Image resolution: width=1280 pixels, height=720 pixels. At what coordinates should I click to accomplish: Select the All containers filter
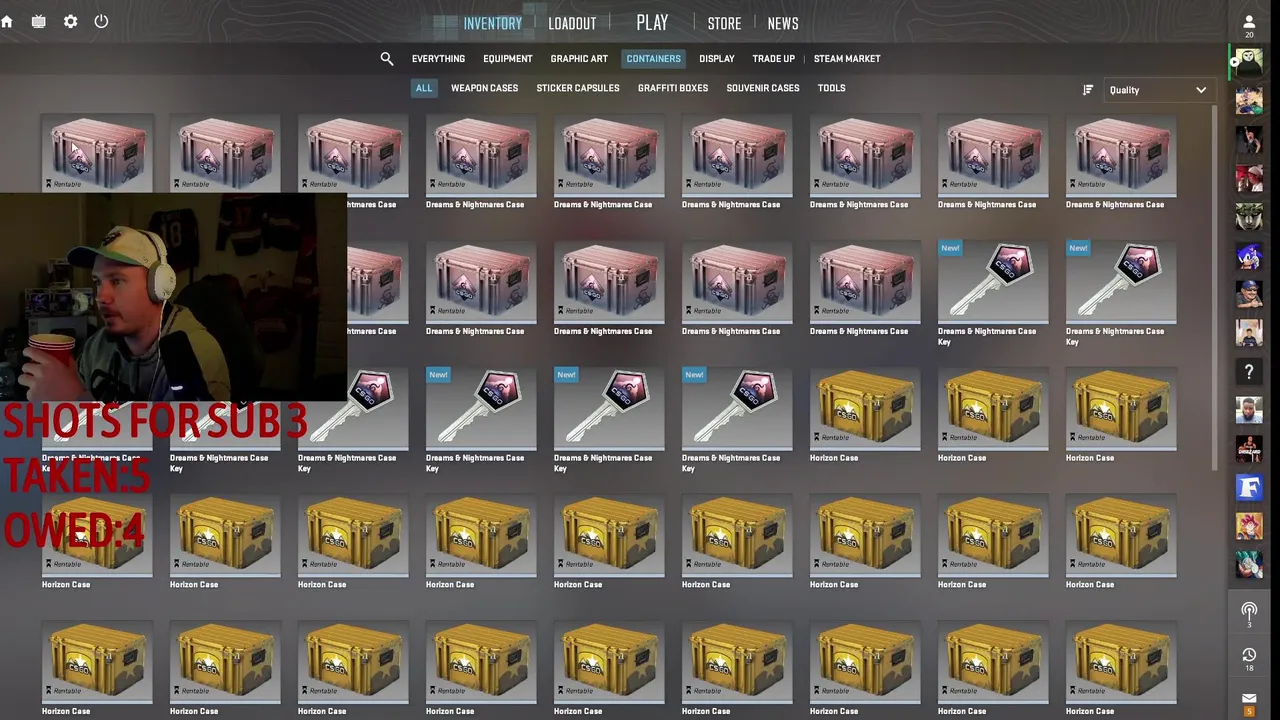(424, 88)
